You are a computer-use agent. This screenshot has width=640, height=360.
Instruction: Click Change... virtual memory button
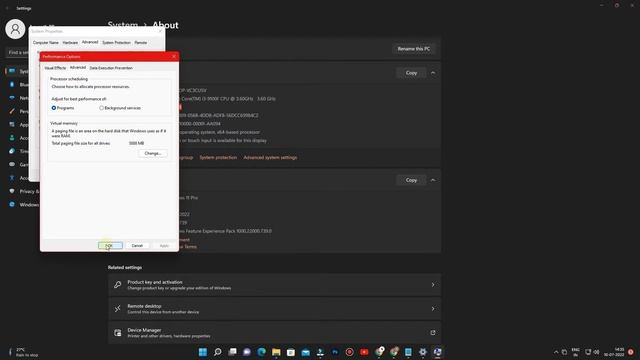[153, 153]
